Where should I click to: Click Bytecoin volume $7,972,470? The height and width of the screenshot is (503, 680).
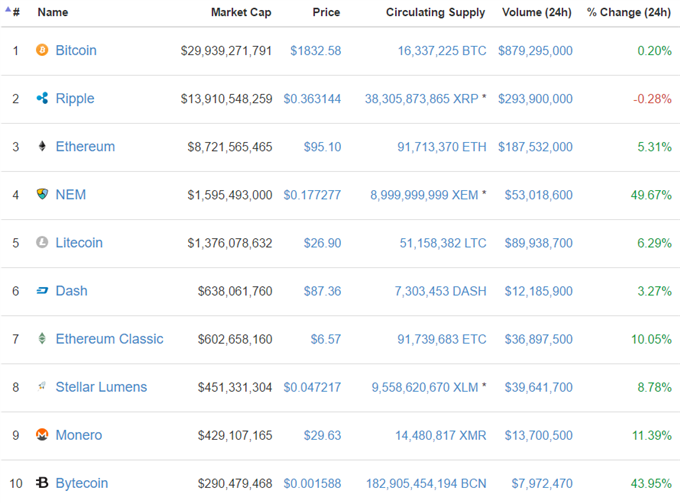[542, 484]
